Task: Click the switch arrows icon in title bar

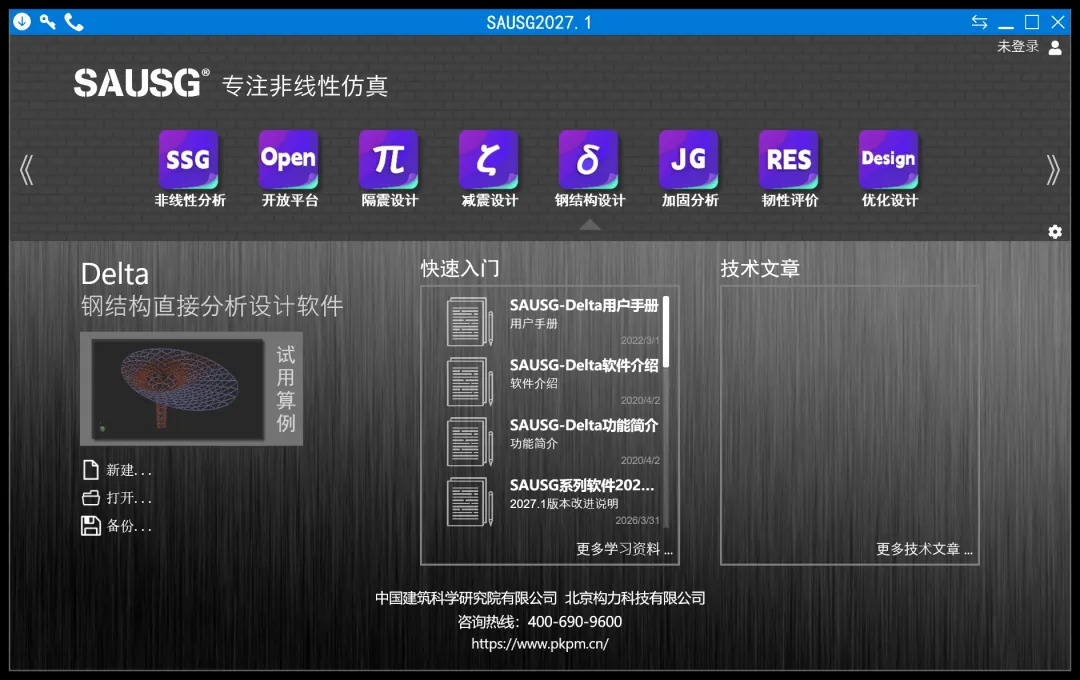Action: coord(979,22)
